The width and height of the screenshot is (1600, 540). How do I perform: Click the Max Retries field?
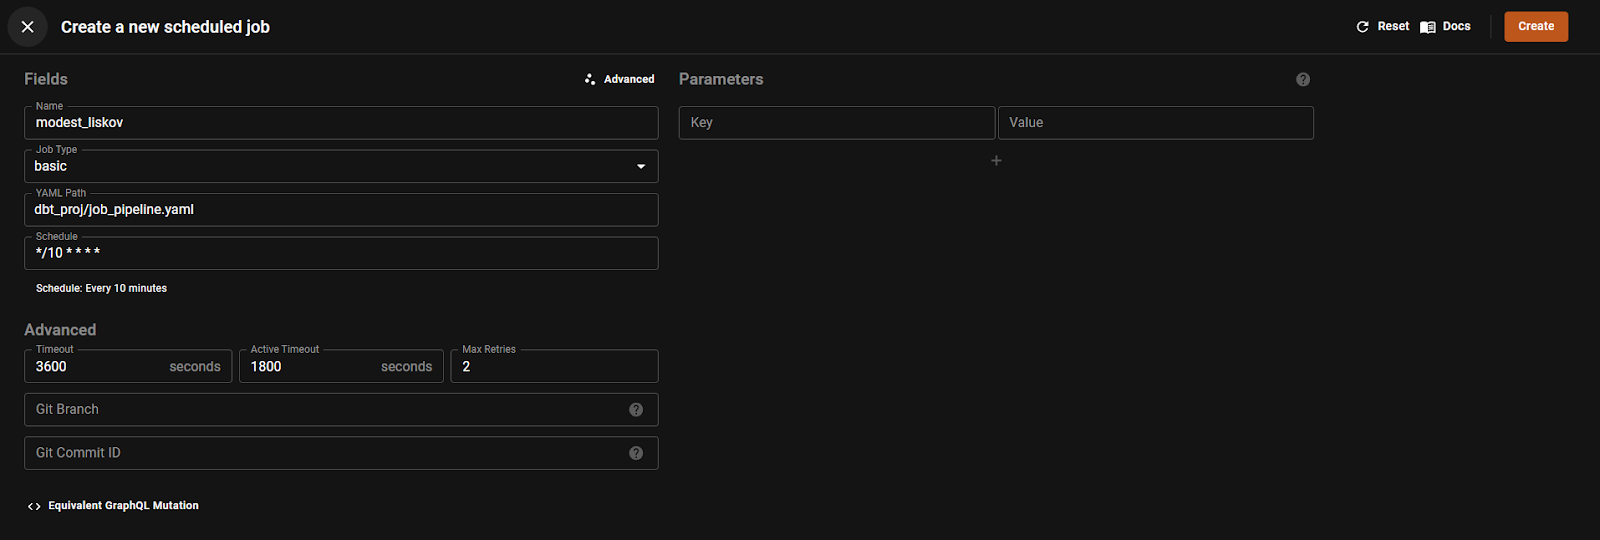[x=555, y=367]
